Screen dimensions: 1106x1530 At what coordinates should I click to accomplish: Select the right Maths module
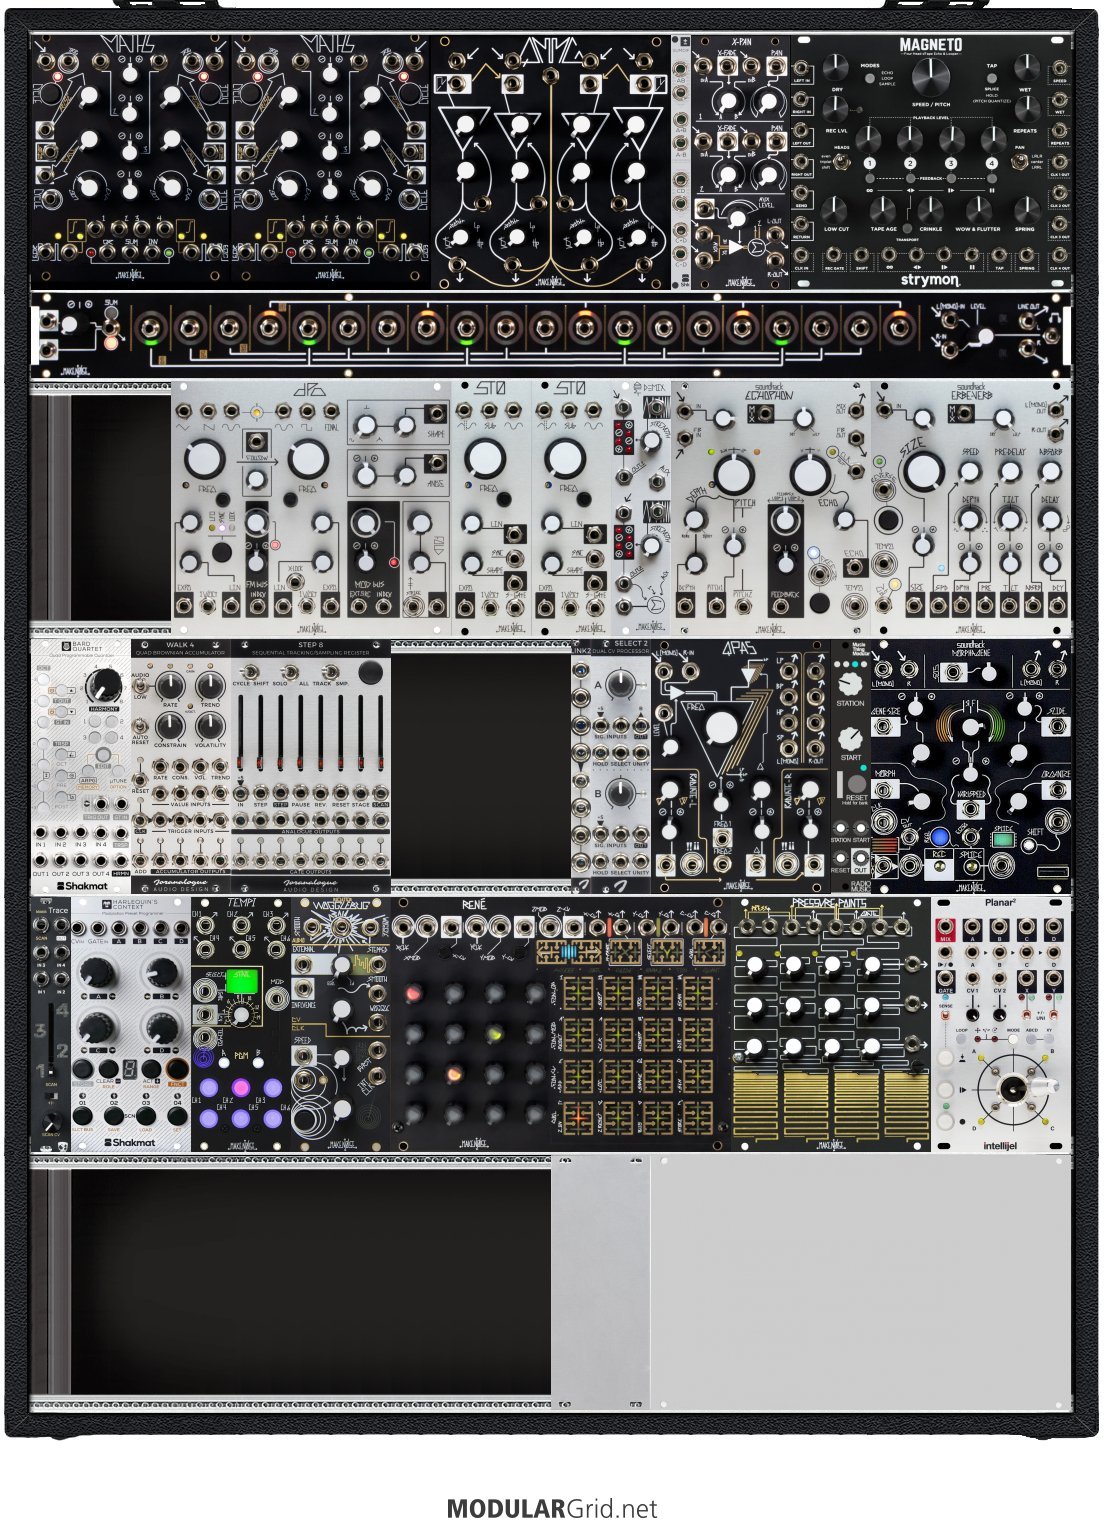tap(331, 162)
